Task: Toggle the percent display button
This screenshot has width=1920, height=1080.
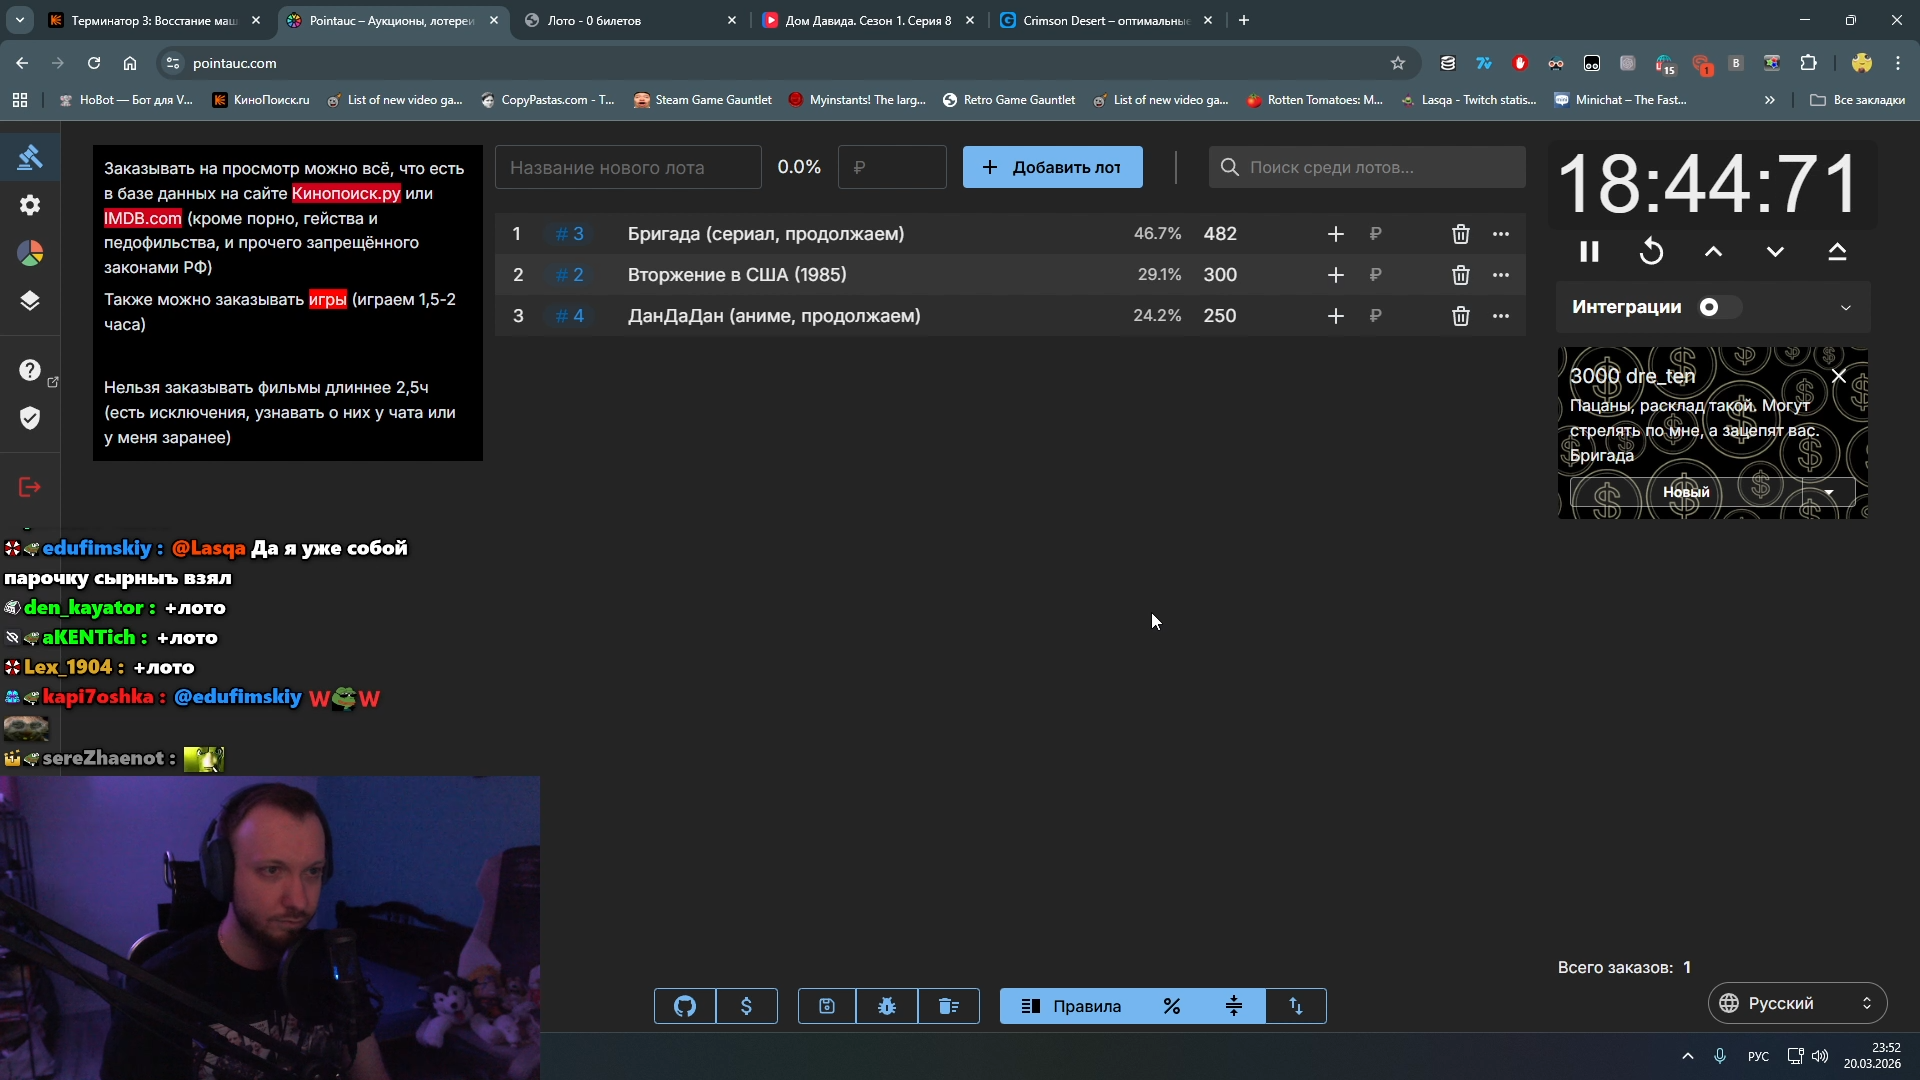Action: point(1172,1006)
